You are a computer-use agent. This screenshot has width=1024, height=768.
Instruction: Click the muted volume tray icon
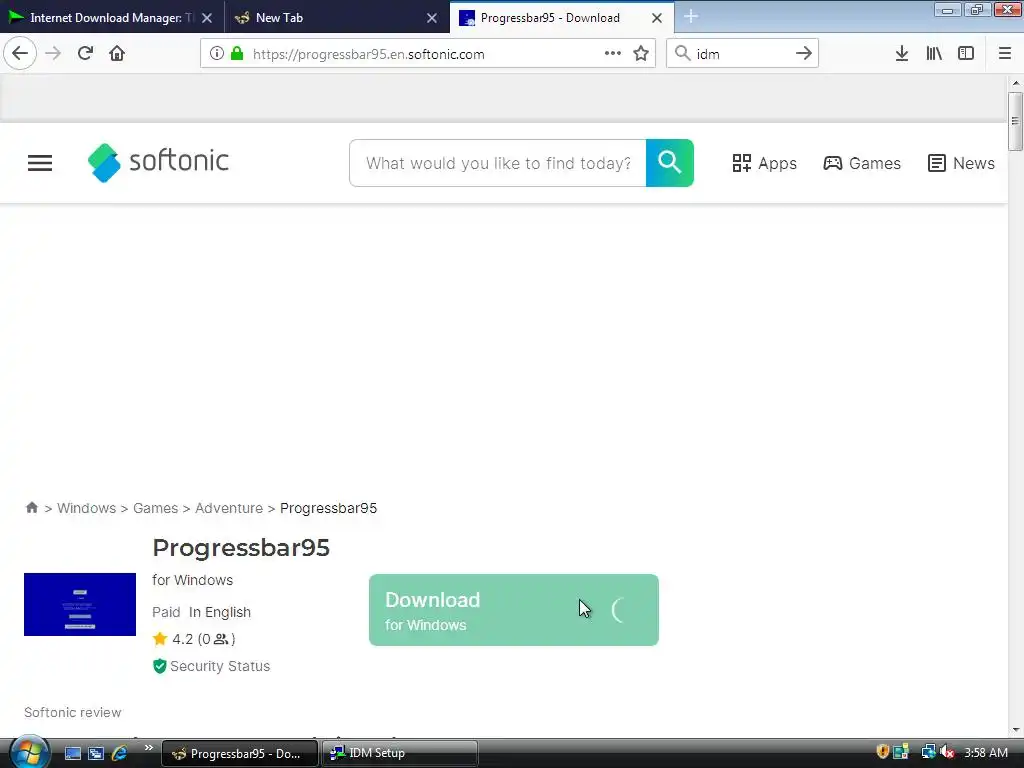947,752
